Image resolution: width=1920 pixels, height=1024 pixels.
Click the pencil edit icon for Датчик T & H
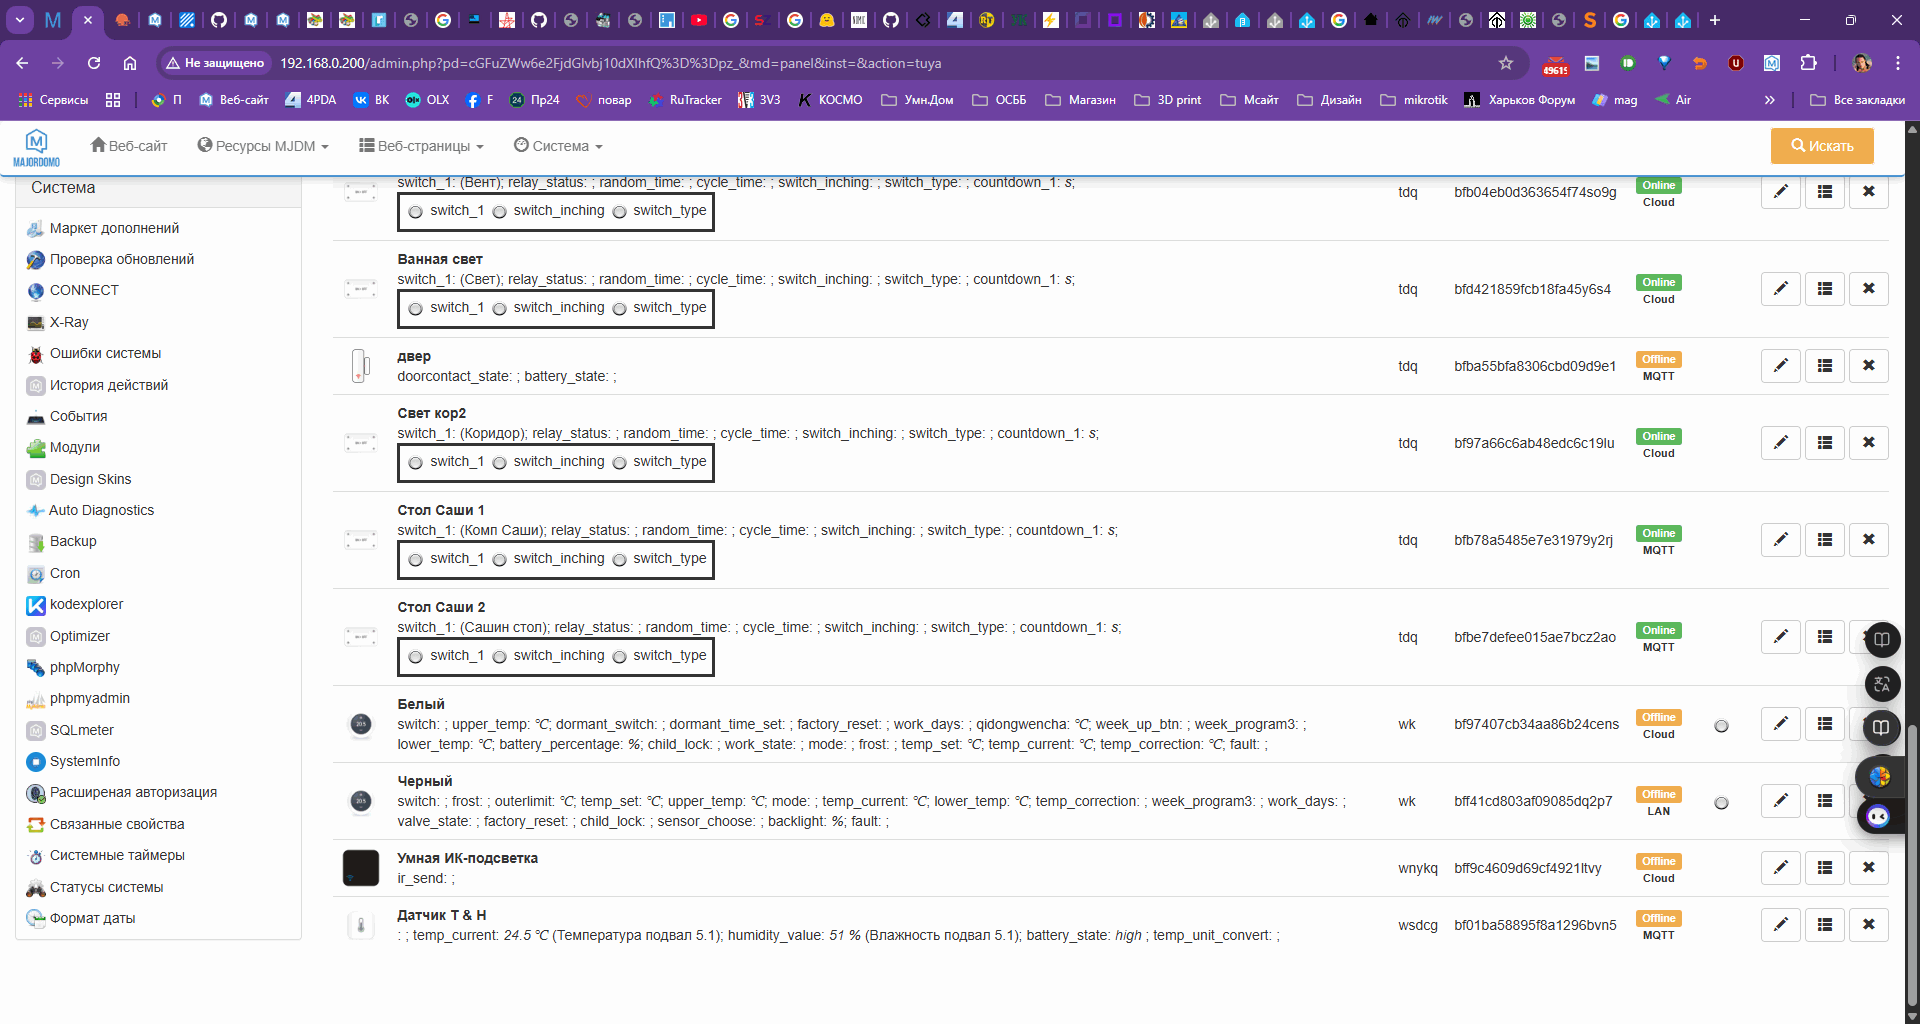[x=1780, y=925]
